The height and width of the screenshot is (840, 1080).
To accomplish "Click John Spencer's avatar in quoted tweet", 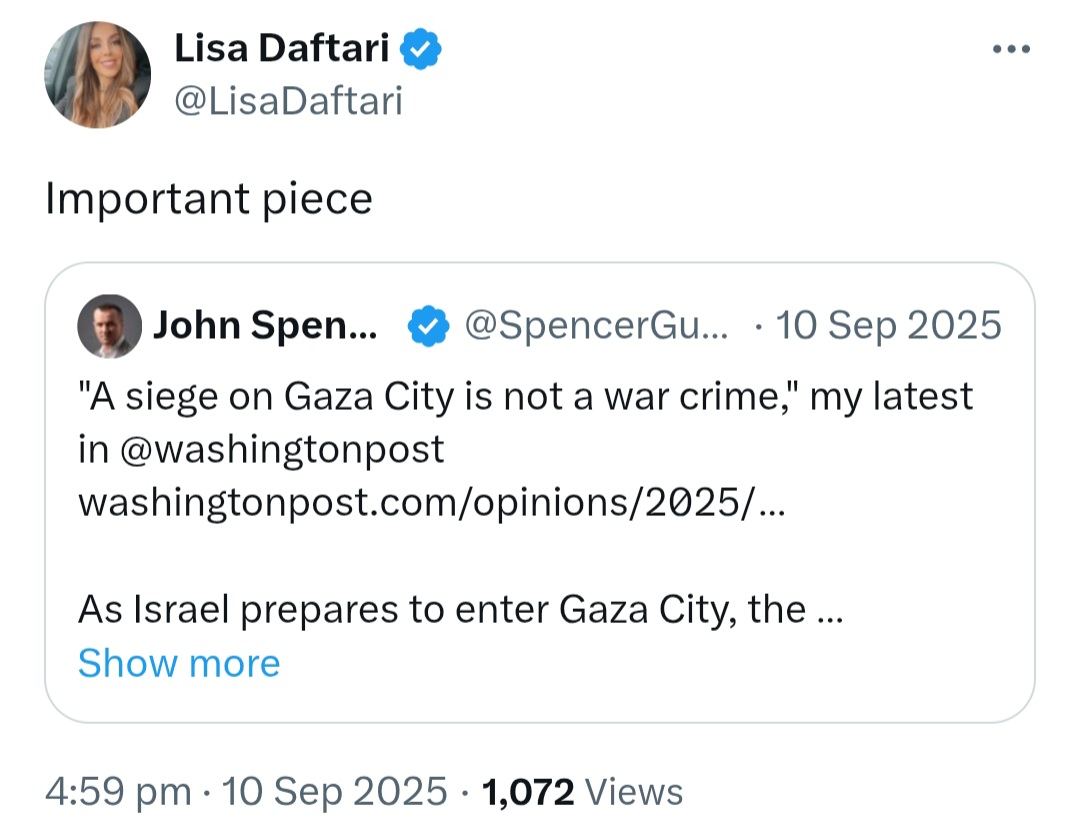I will pyautogui.click(x=109, y=326).
